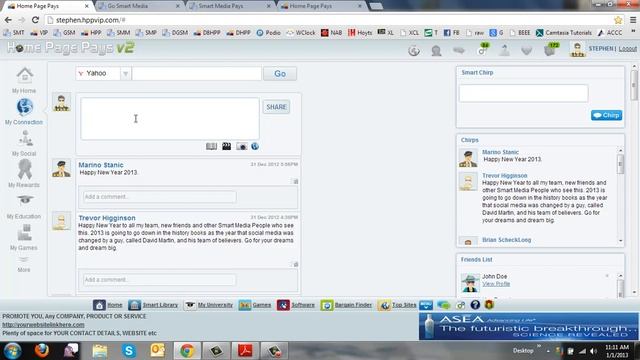Switch to the Smart Media Pays browser tab
The height and width of the screenshot is (360, 640).
(x=230, y=6)
